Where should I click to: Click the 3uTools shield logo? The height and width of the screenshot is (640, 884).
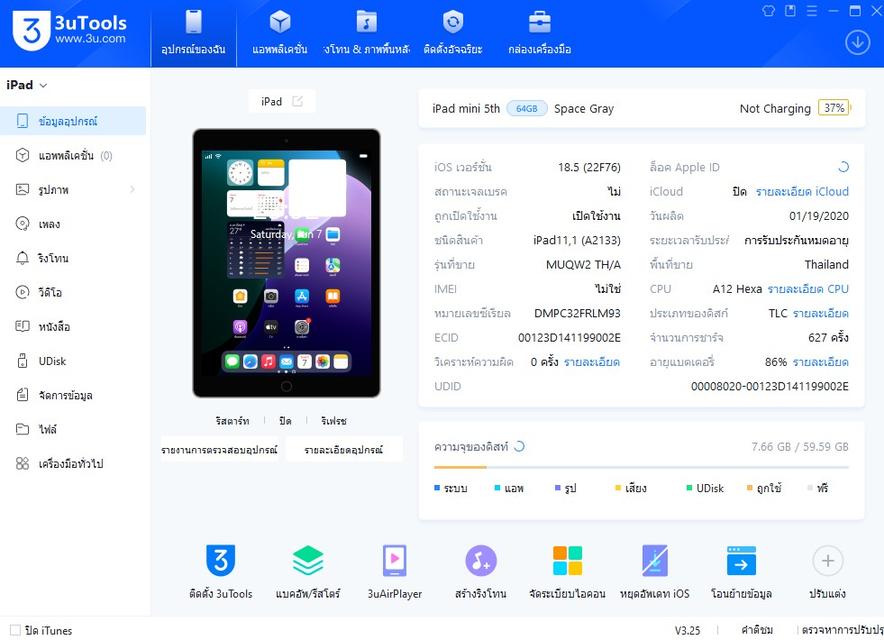[x=31, y=31]
